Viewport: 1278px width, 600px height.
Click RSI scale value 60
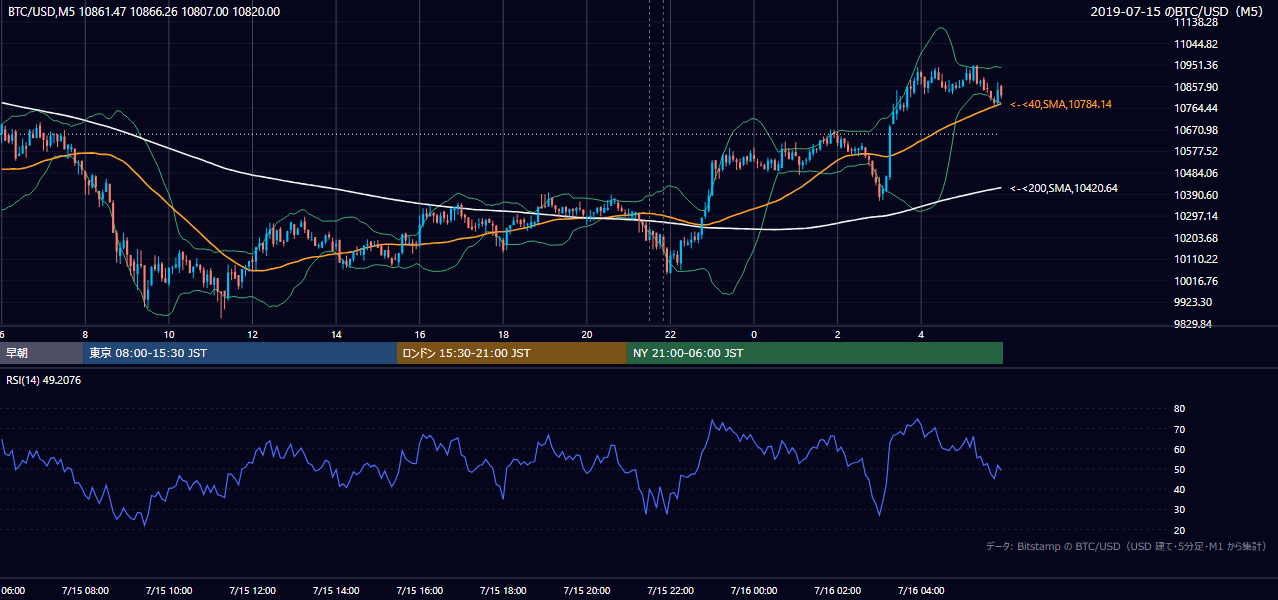1179,449
